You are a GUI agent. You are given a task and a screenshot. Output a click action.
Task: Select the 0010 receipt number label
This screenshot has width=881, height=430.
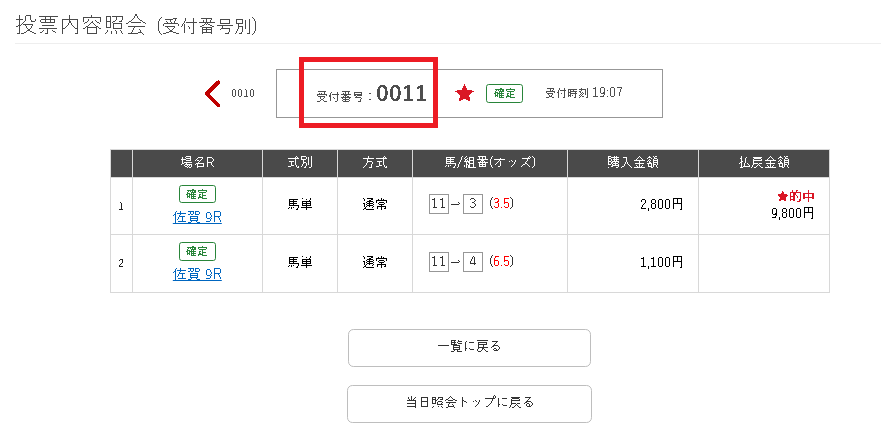click(243, 93)
